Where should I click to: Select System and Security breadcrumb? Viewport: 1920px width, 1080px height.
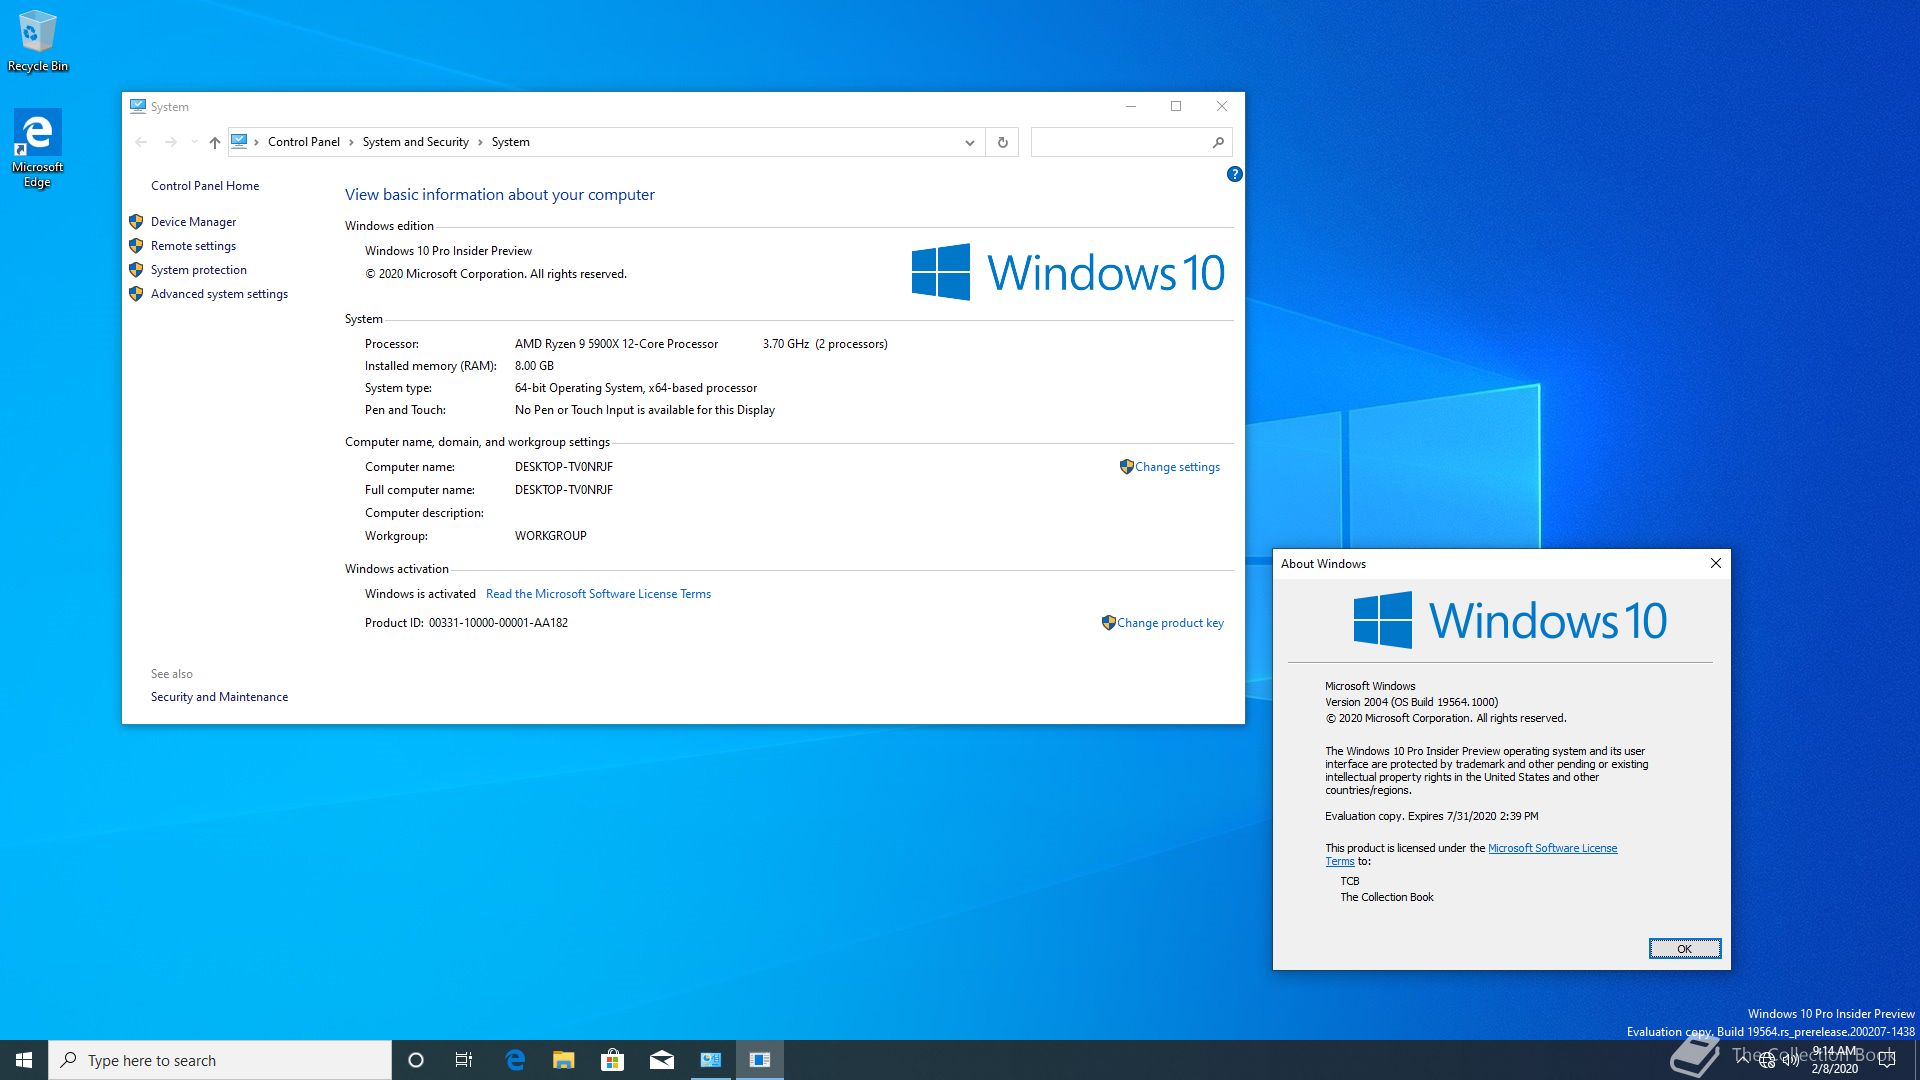click(x=415, y=142)
